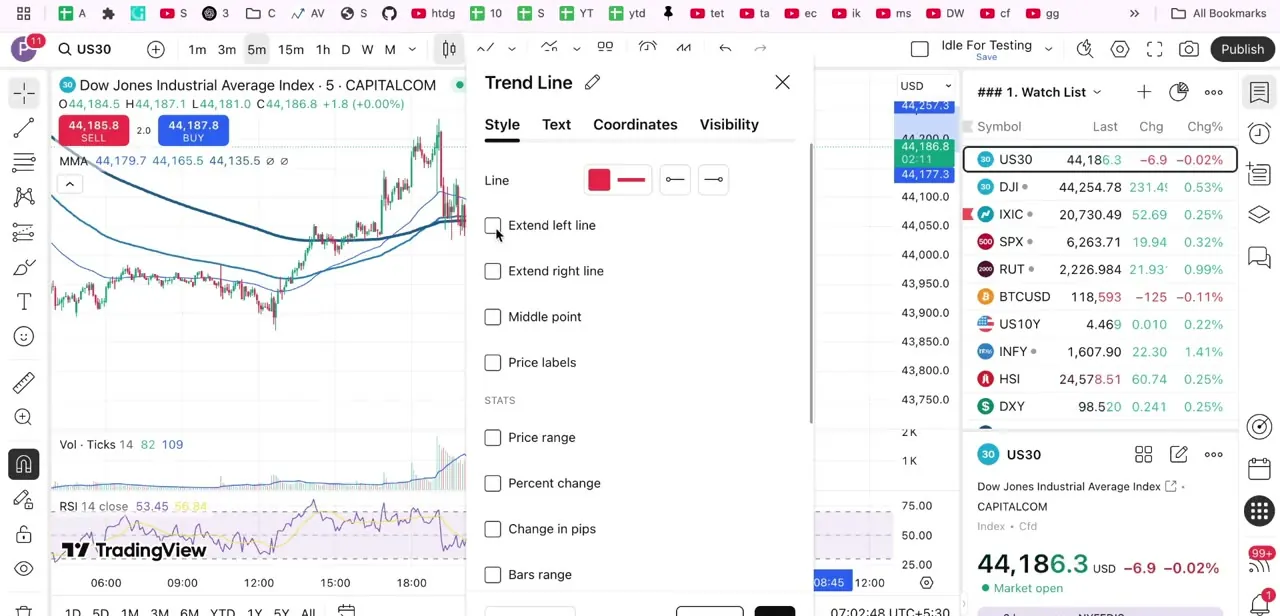The height and width of the screenshot is (616, 1280).
Task: Open the brush drawing tools
Action: [x=24, y=267]
